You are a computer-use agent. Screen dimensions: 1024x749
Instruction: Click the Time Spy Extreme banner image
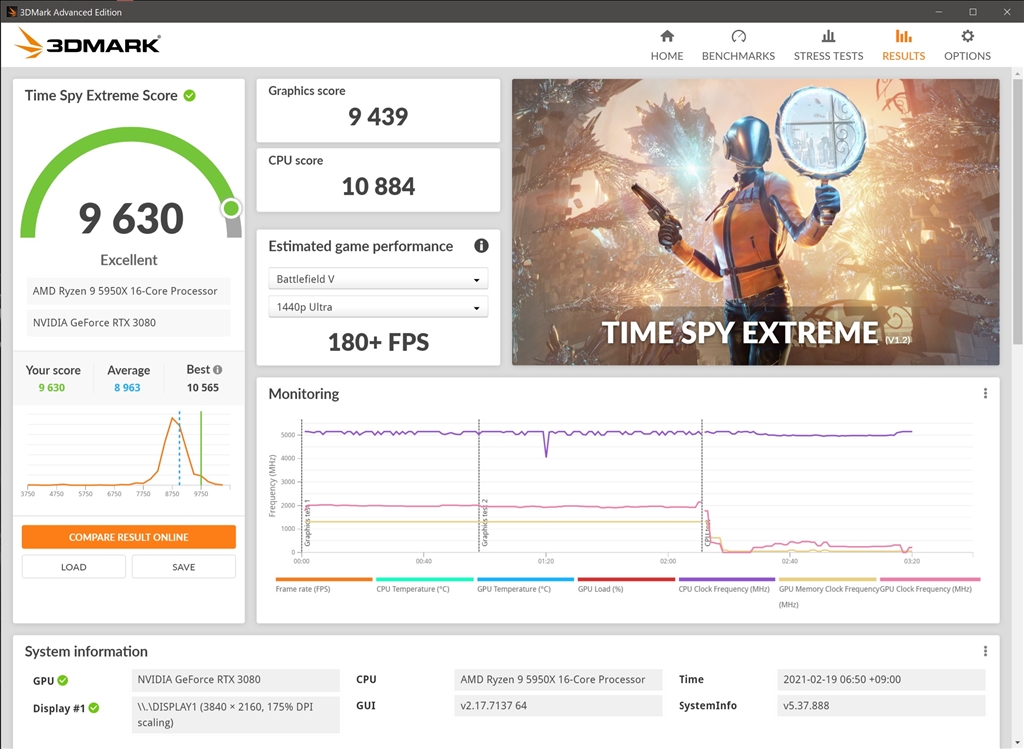[x=756, y=222]
